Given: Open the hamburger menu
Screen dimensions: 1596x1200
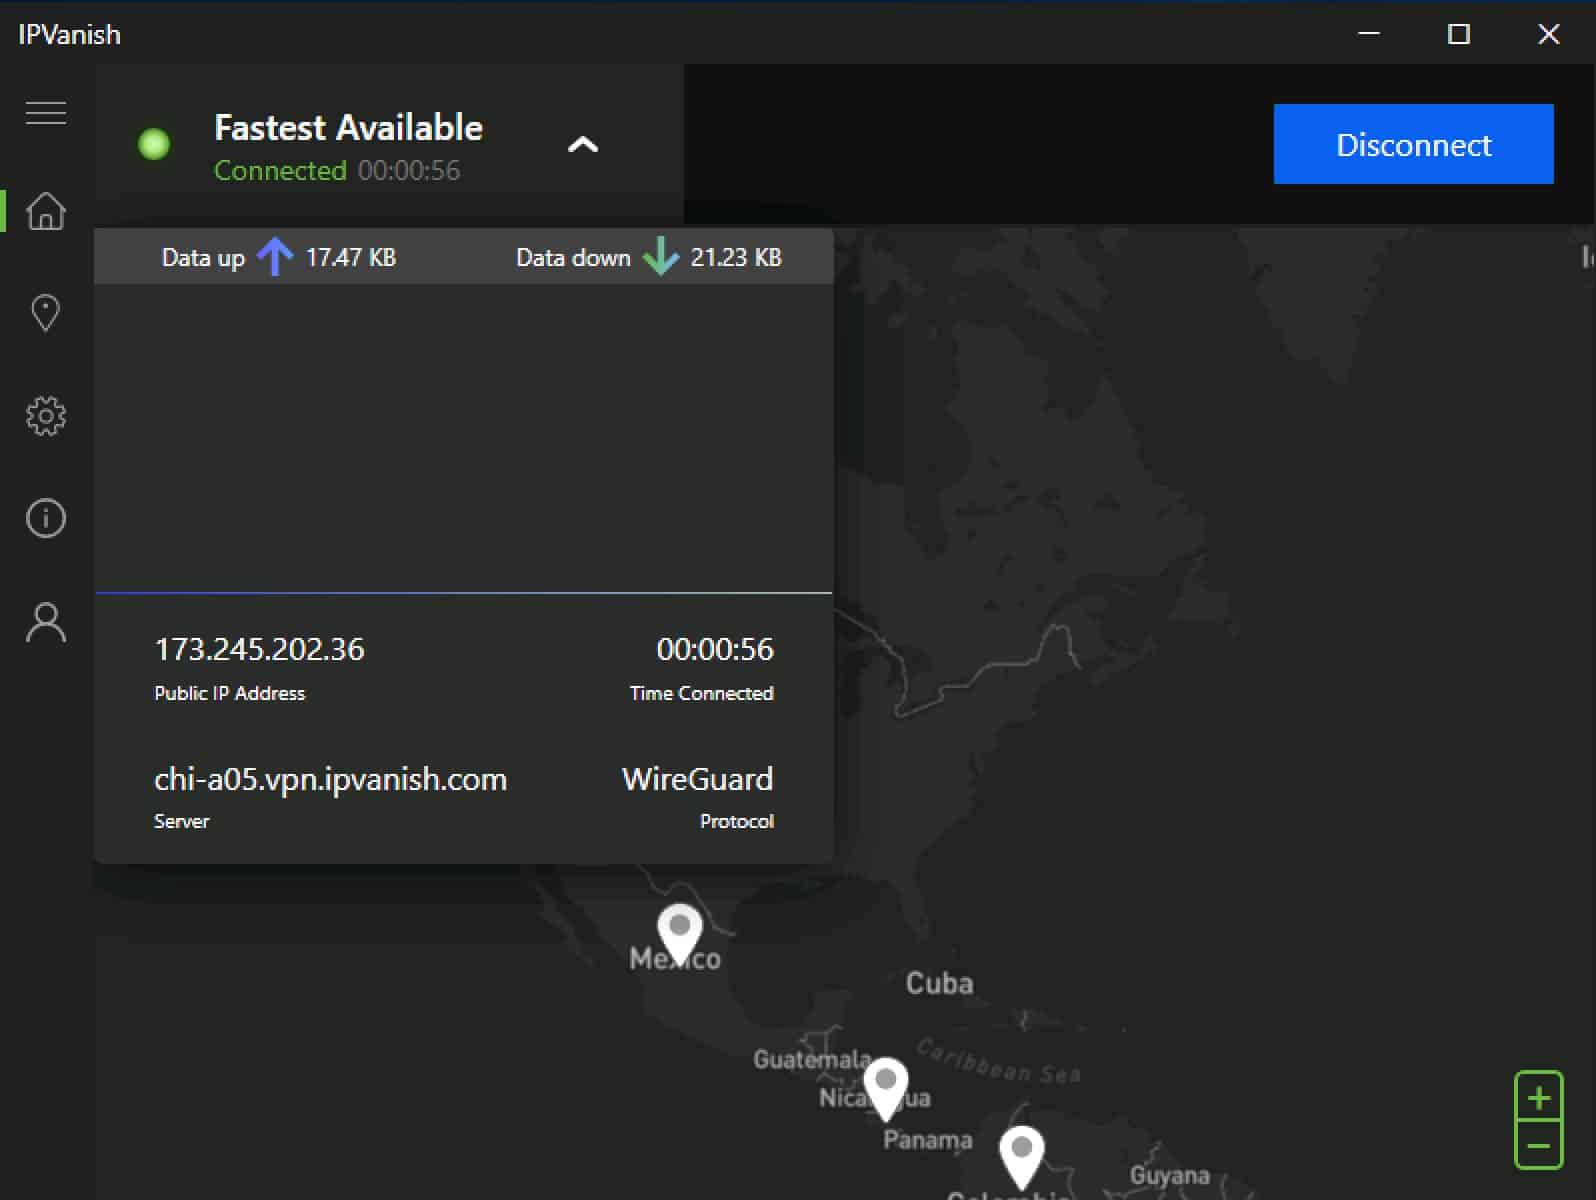Looking at the screenshot, I should pos(46,113).
